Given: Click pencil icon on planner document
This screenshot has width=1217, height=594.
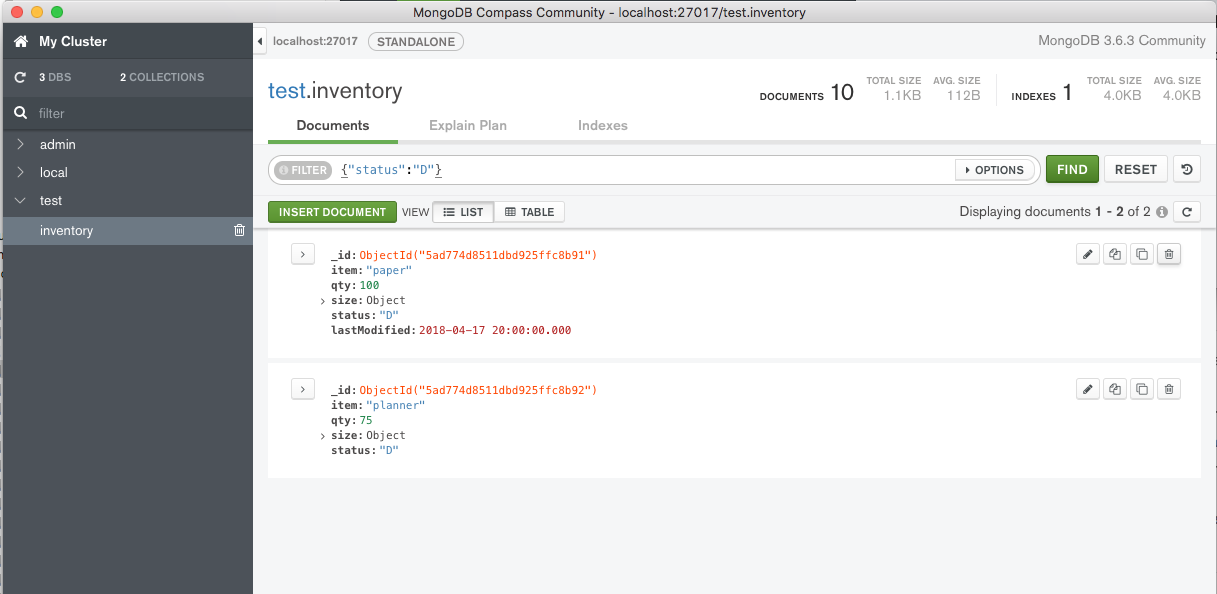Looking at the screenshot, I should (x=1088, y=389).
